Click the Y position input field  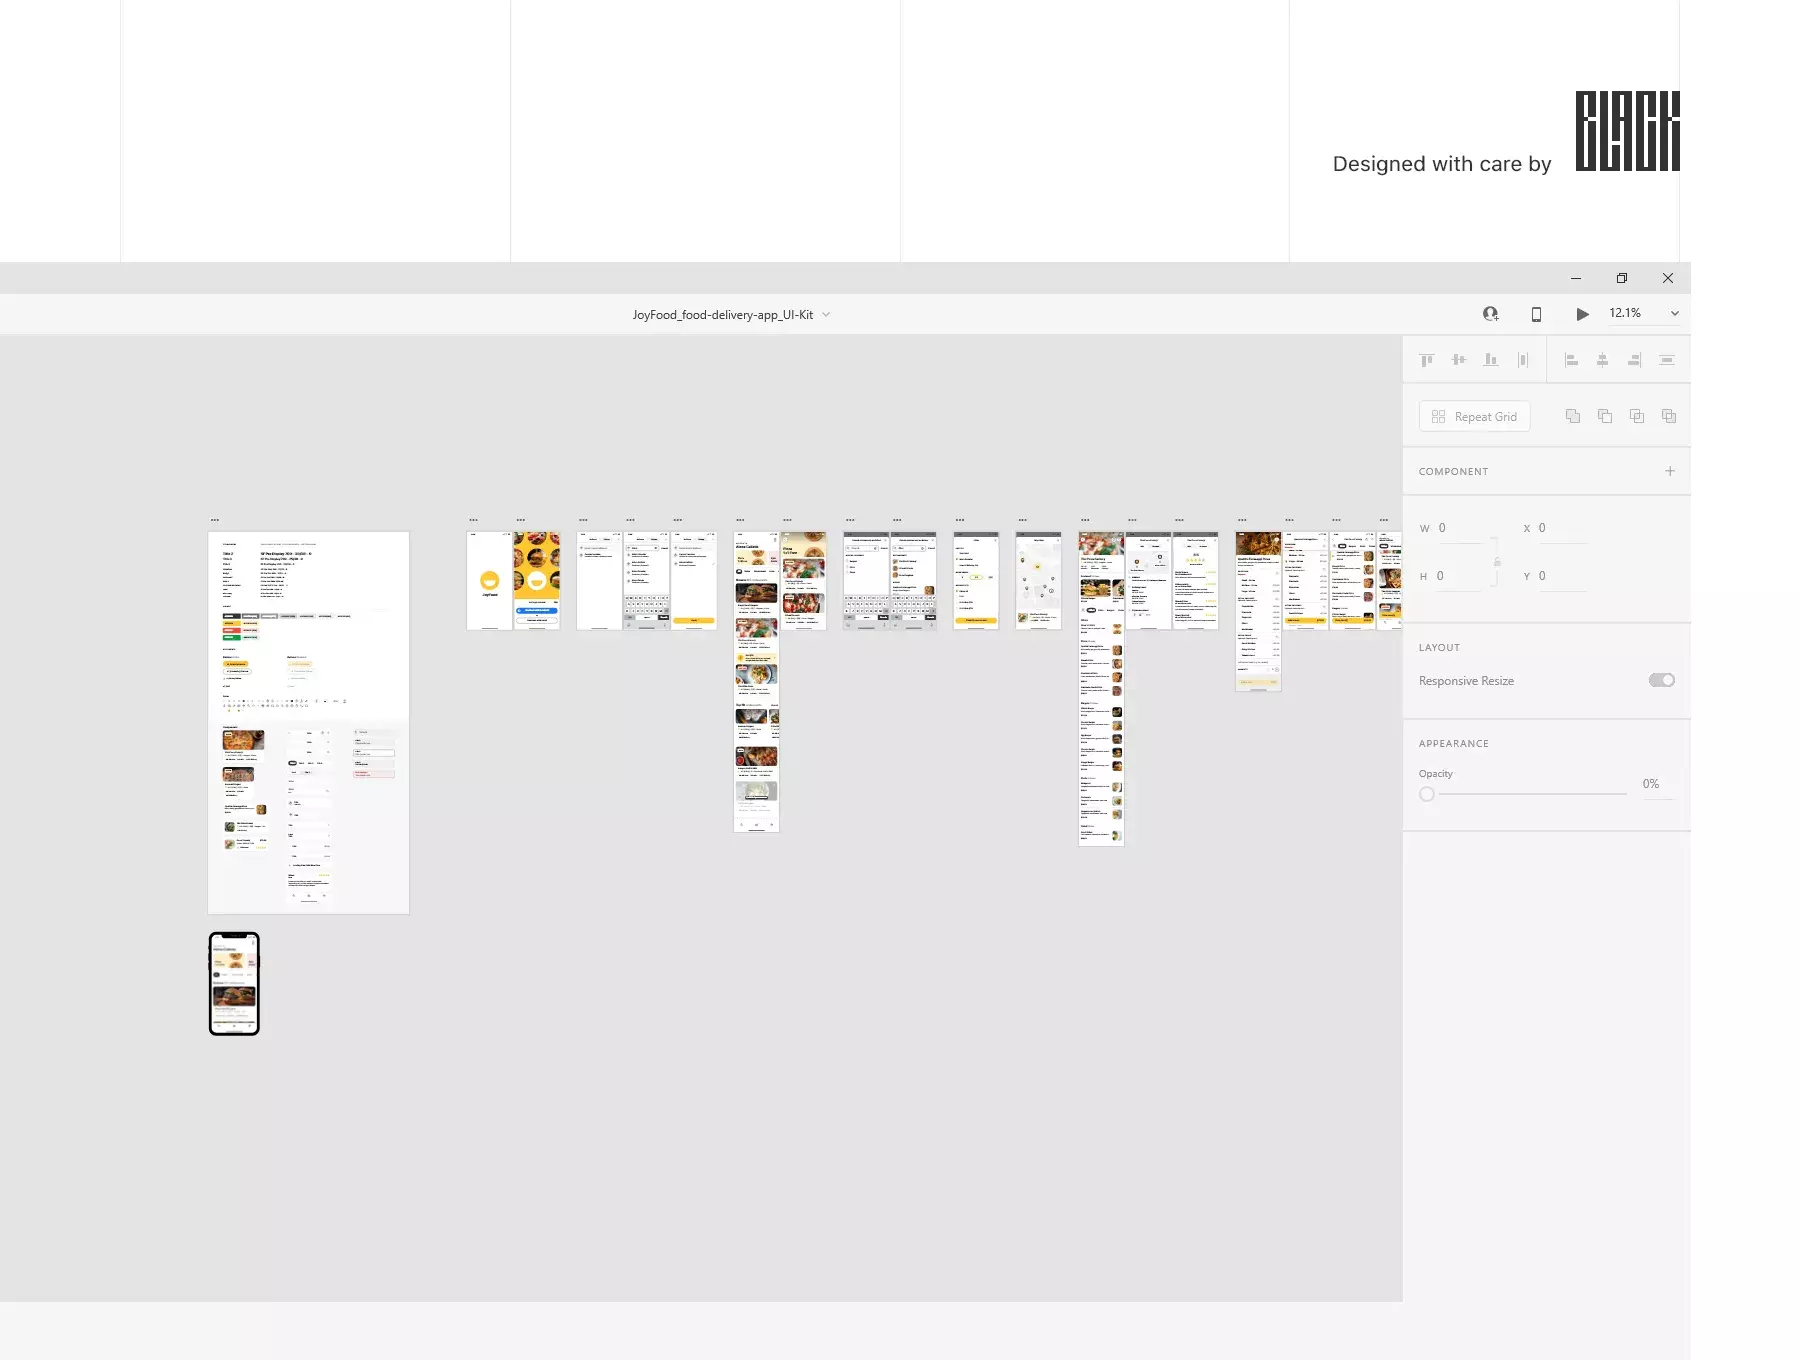click(1563, 576)
